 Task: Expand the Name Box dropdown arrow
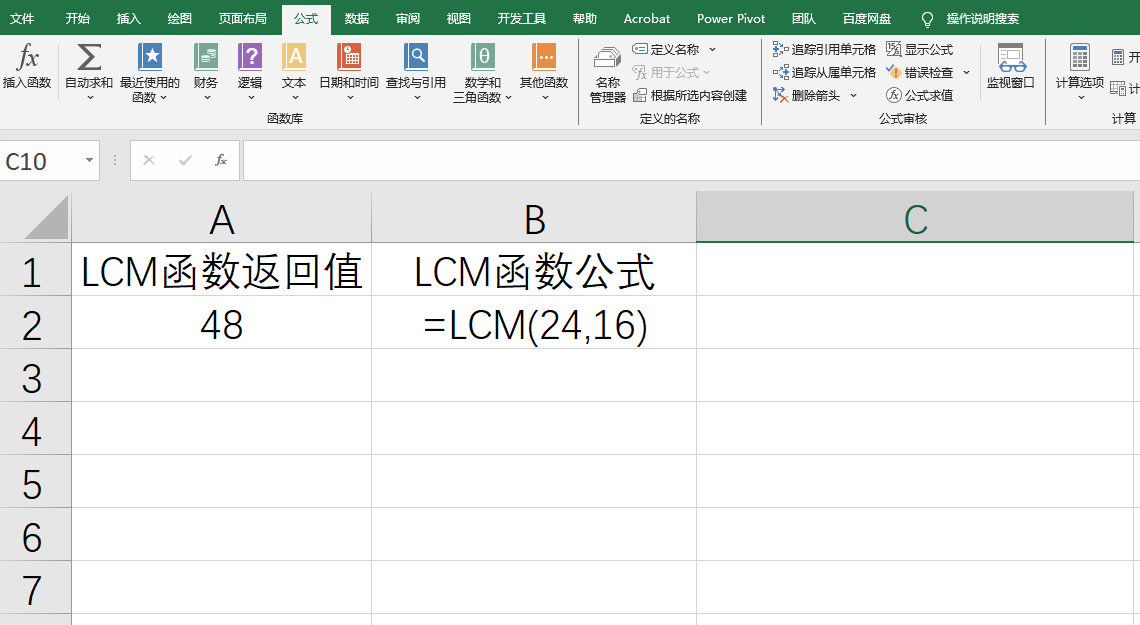point(89,160)
